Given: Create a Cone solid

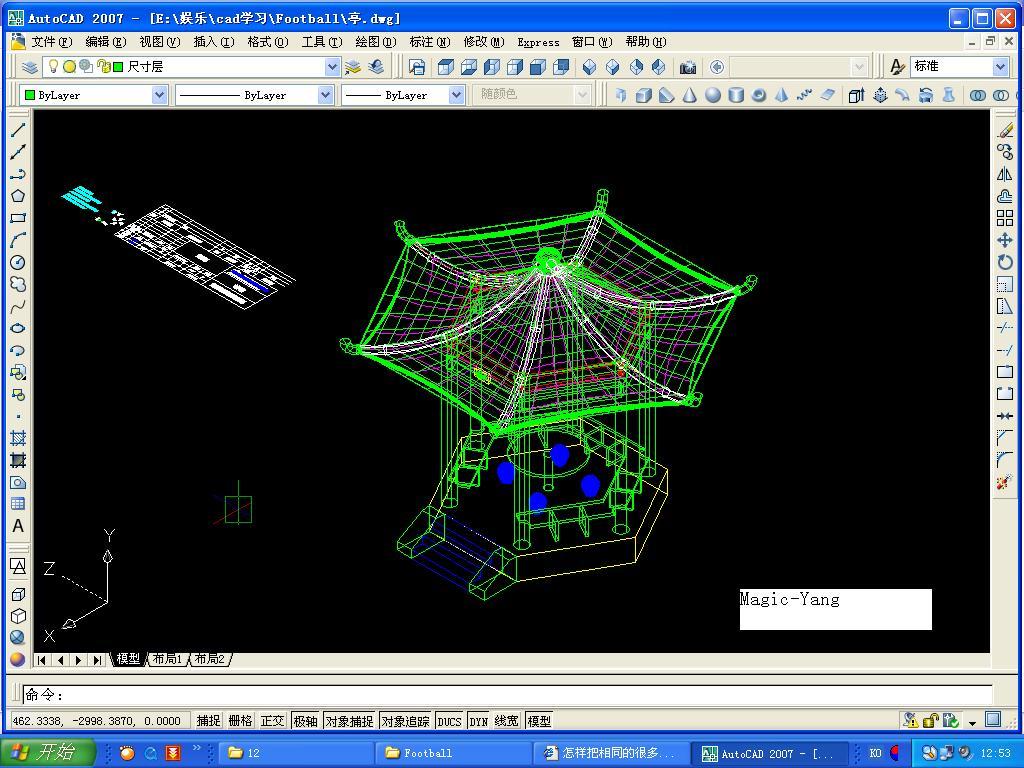Looking at the screenshot, I should pos(690,95).
